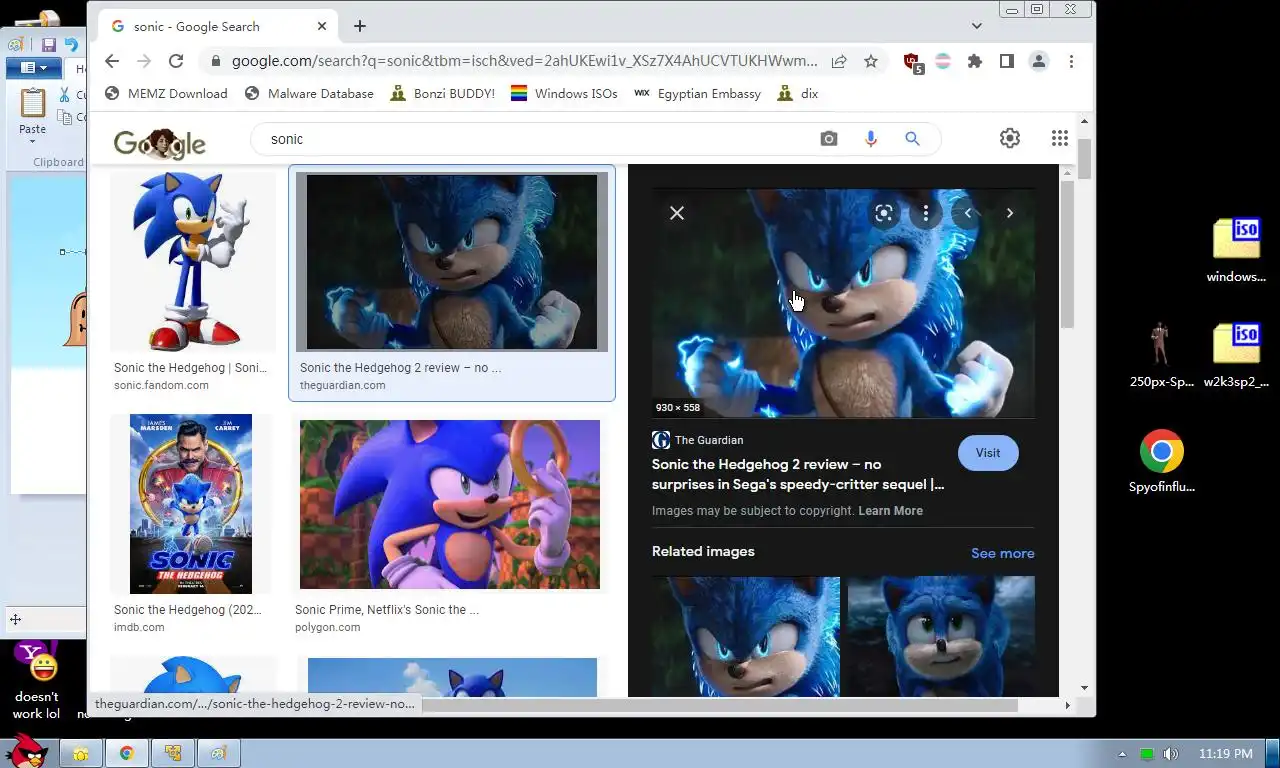Bookmark this page with the star icon
Viewport: 1280px width, 768px height.
871,61
